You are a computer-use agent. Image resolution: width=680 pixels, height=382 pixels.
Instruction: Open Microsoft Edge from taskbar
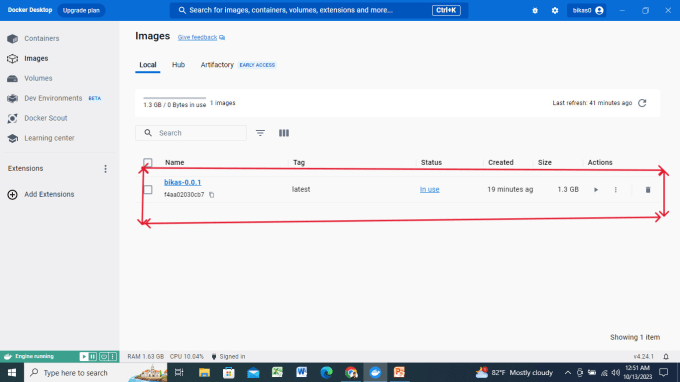tap(327, 372)
